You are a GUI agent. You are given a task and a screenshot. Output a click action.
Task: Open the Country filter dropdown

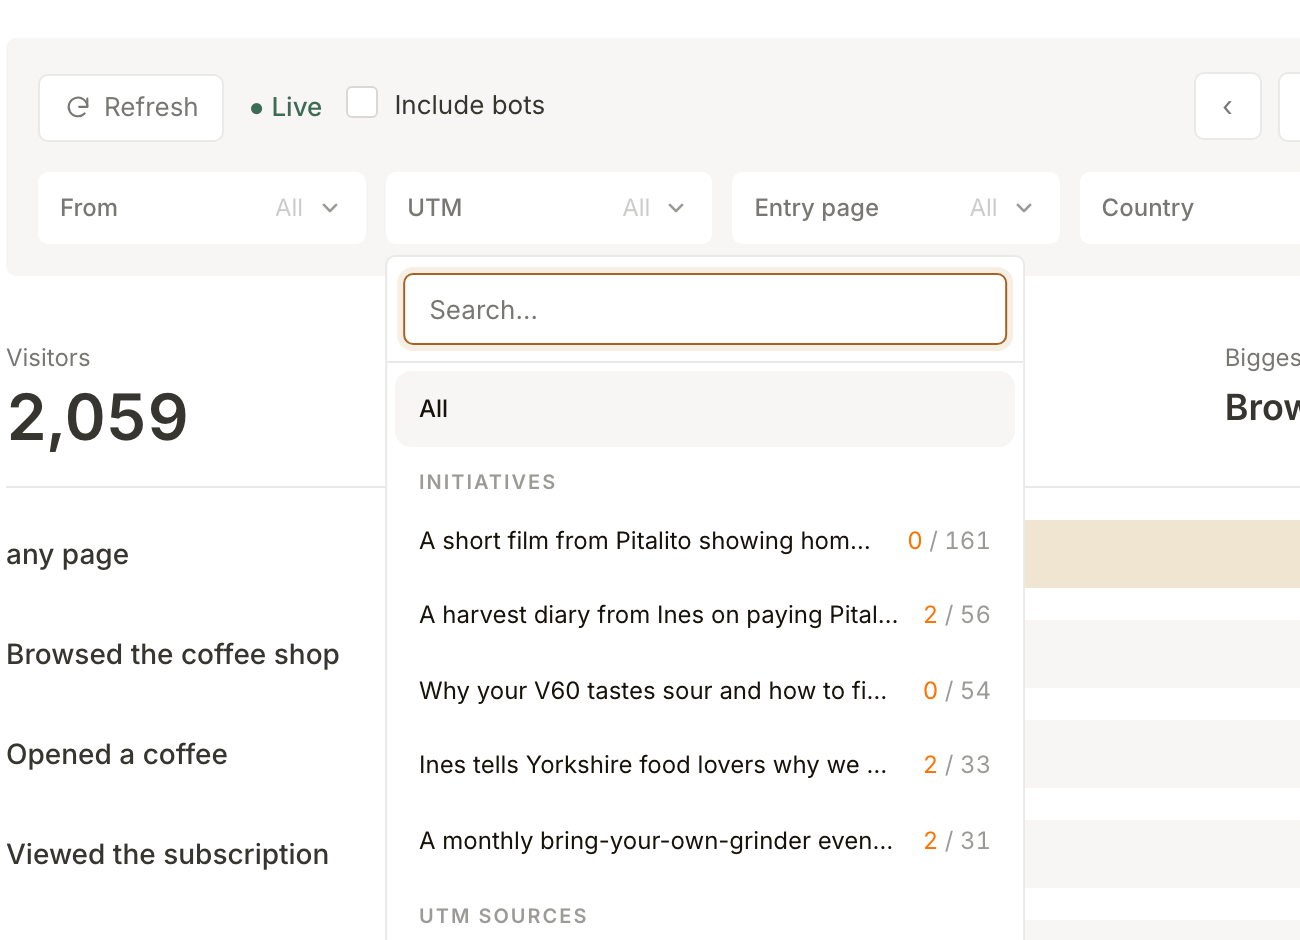tap(1190, 208)
